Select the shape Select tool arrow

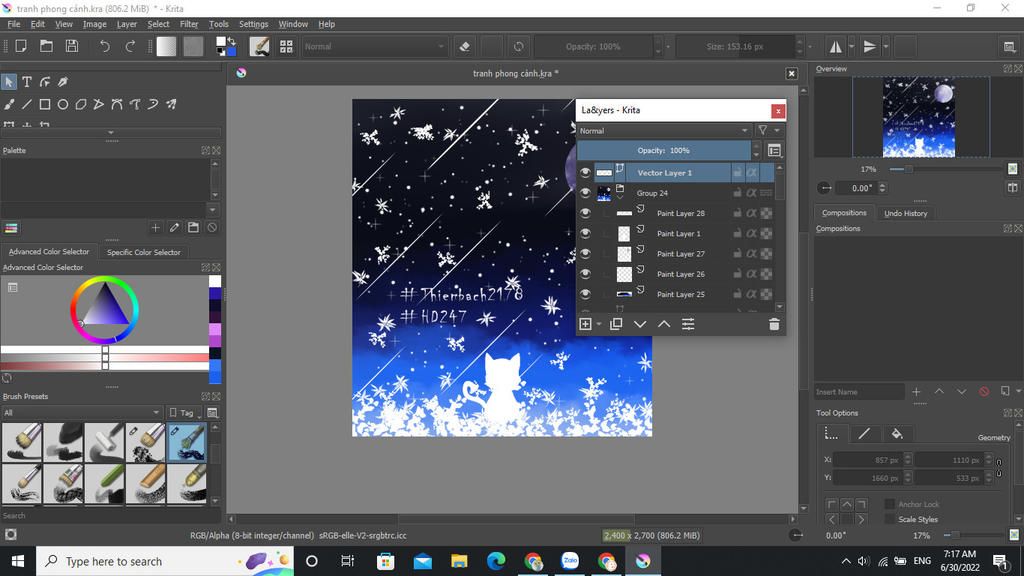(8, 82)
